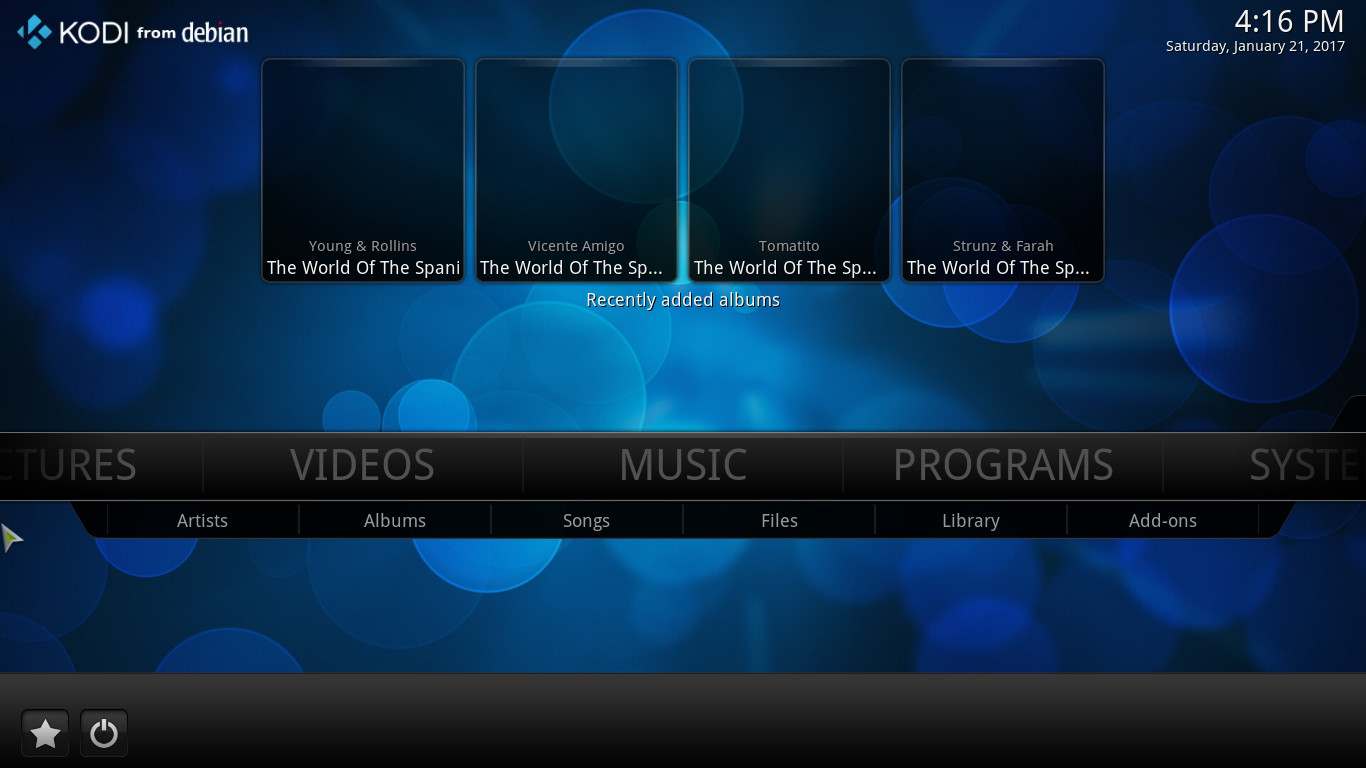Open the SYSTEM menu at right edge
Screen dimensions: 1366x768
point(1305,466)
